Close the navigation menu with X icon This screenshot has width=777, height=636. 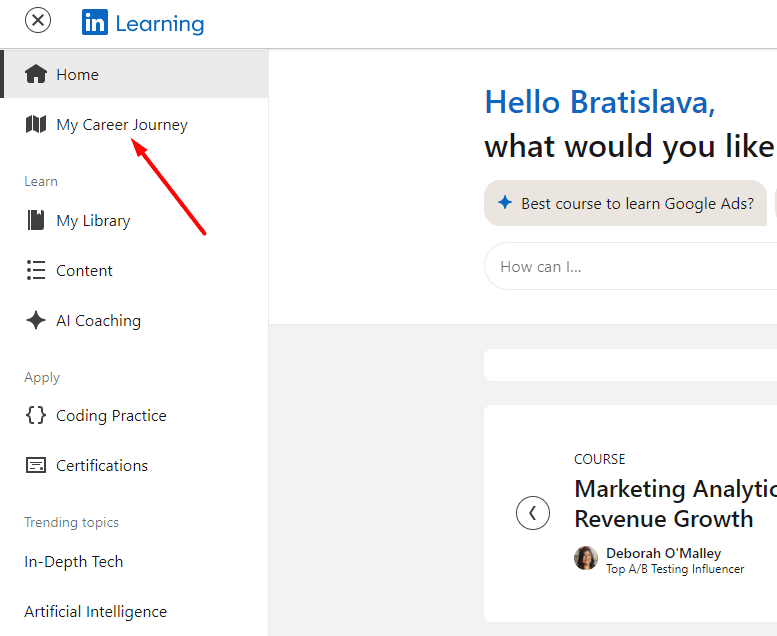coord(38,21)
